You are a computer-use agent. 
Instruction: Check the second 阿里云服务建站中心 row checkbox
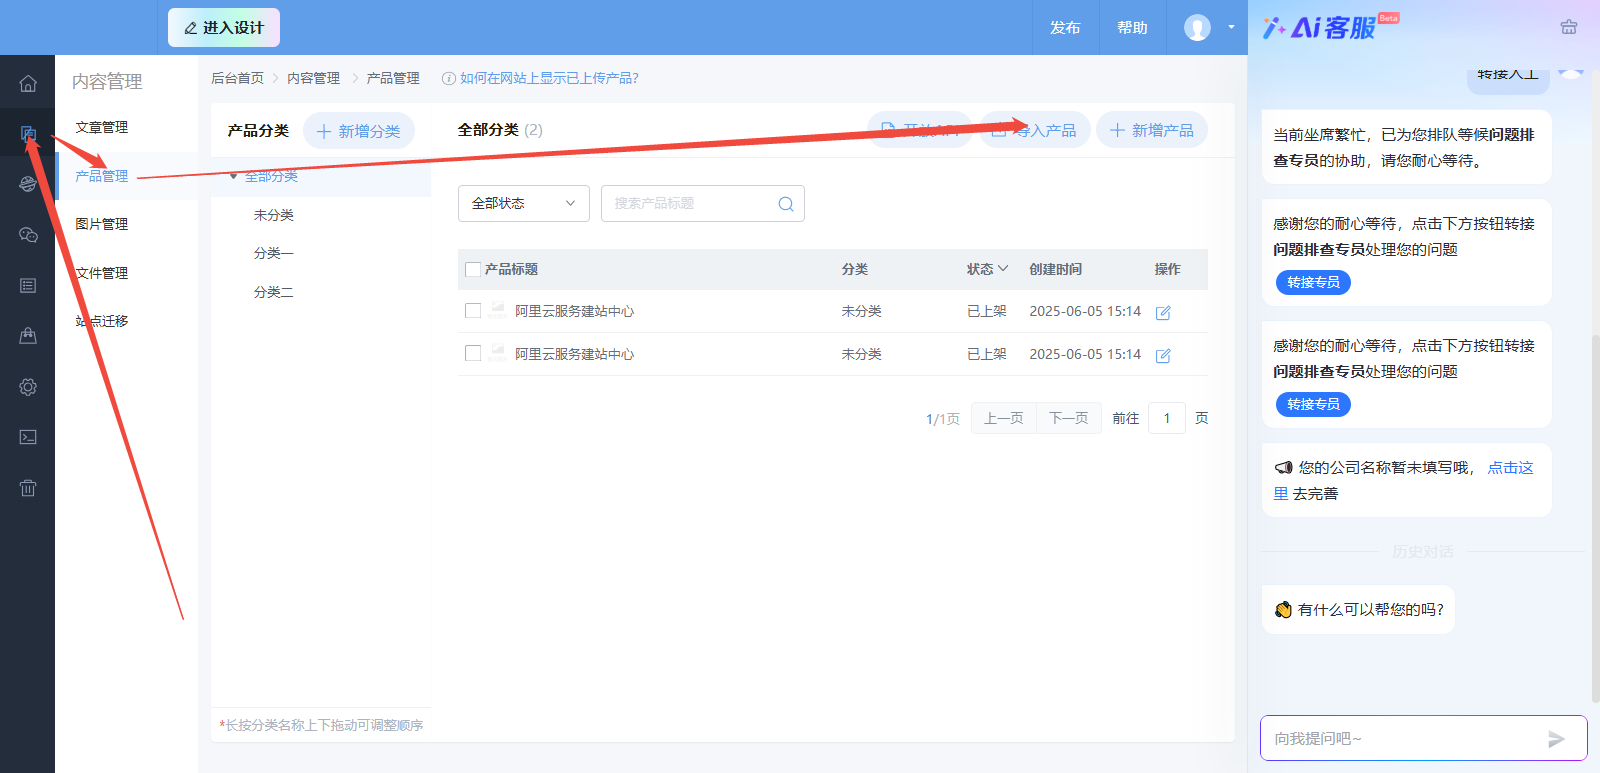[473, 353]
